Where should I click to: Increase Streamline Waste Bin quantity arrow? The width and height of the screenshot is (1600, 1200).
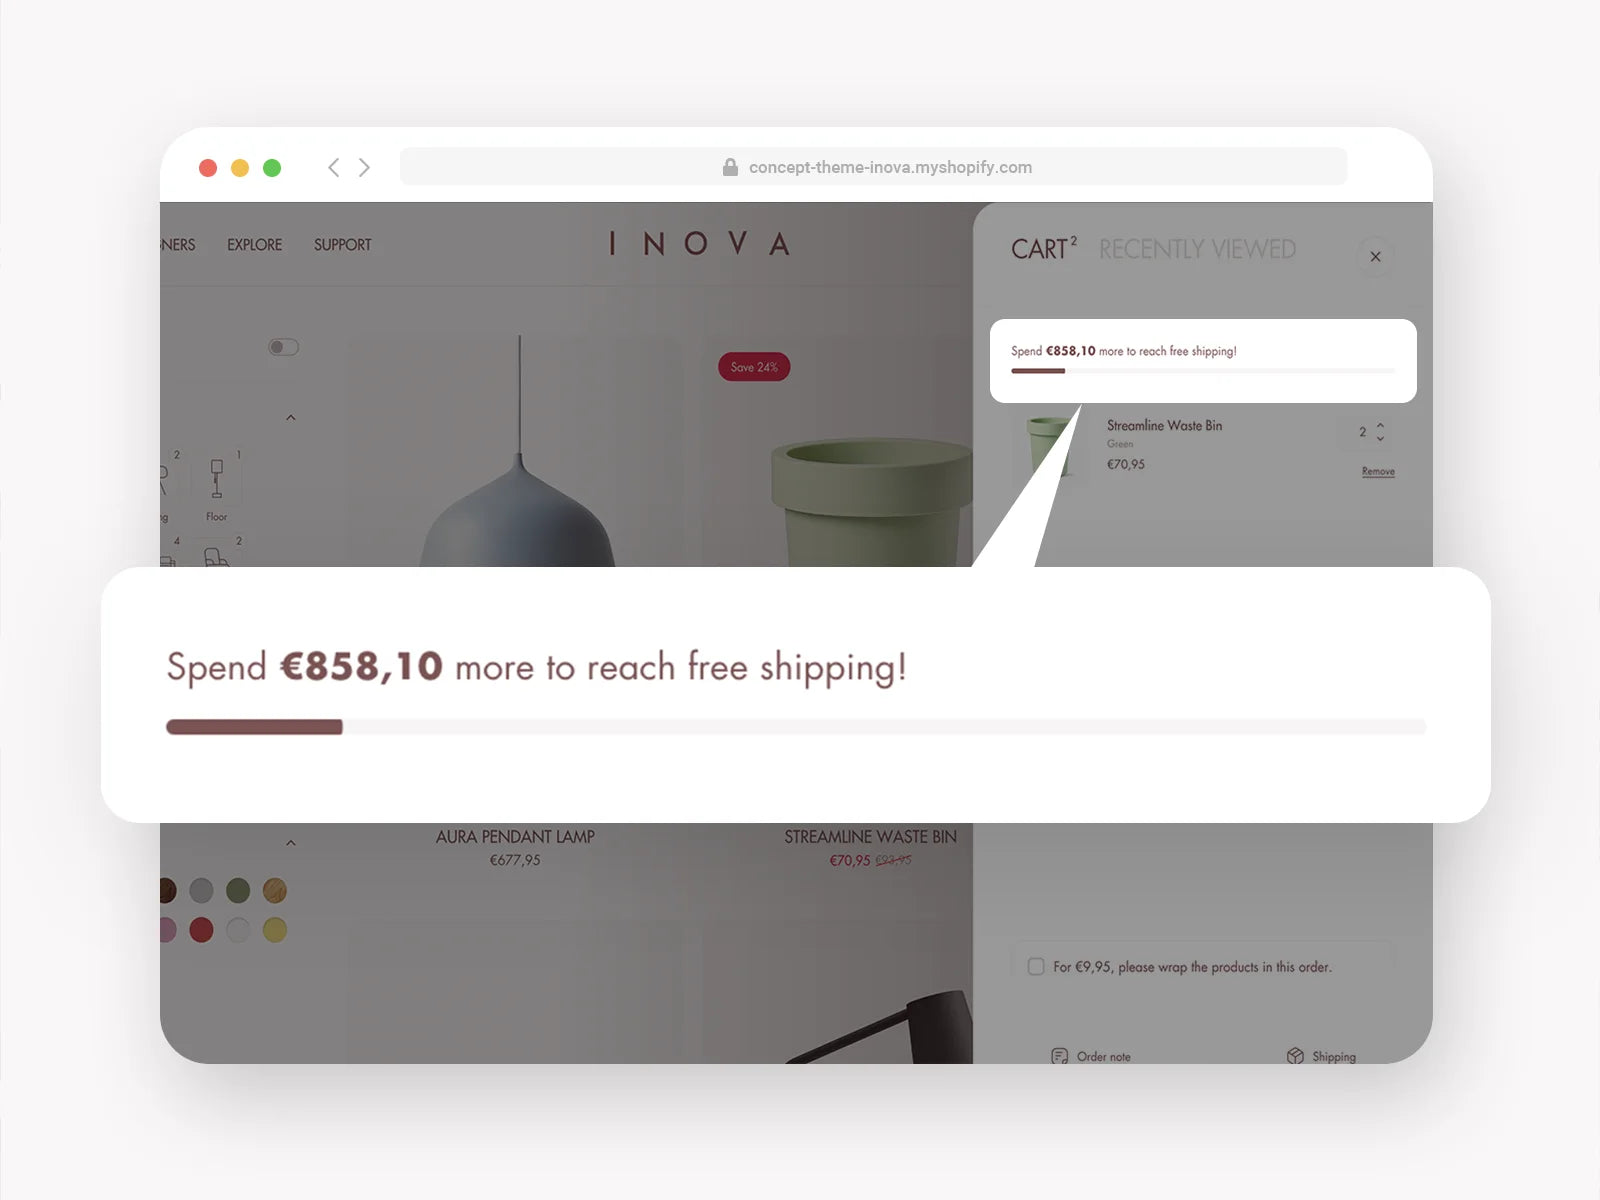point(1381,425)
